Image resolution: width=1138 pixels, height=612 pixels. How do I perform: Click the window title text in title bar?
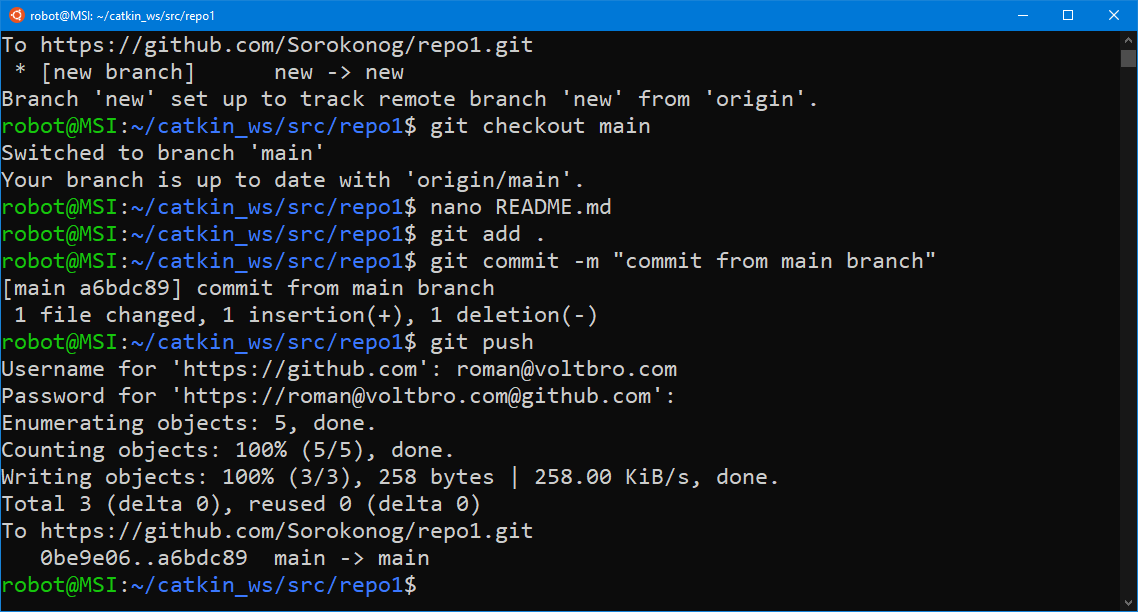point(122,16)
